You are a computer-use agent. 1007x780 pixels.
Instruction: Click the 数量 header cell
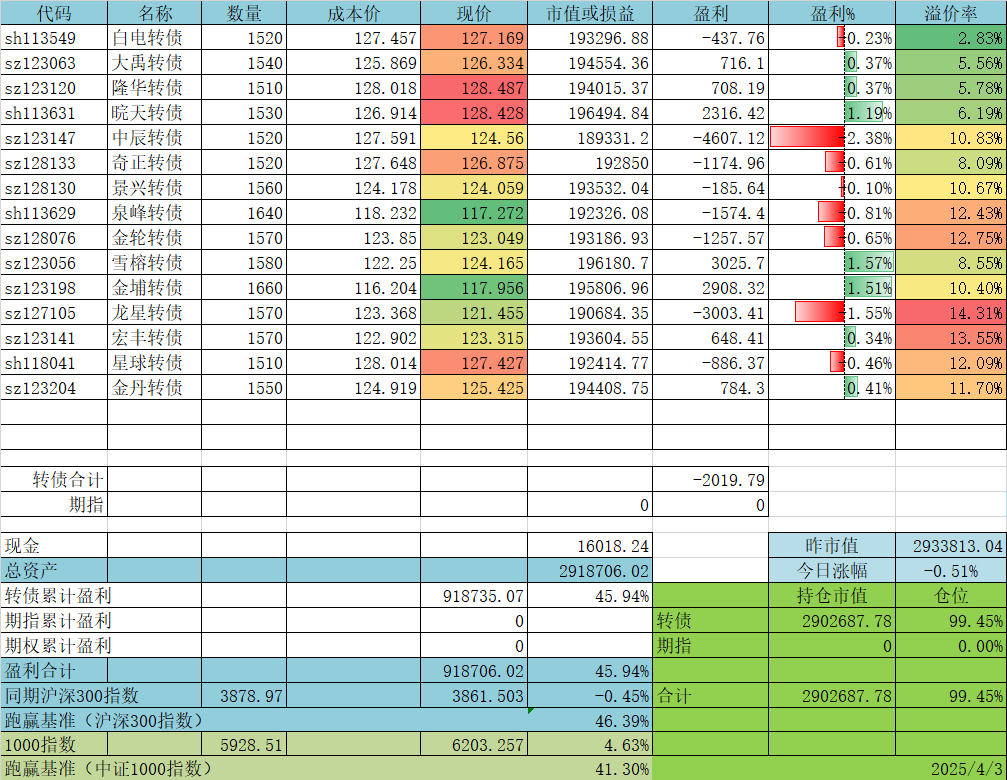click(x=244, y=13)
